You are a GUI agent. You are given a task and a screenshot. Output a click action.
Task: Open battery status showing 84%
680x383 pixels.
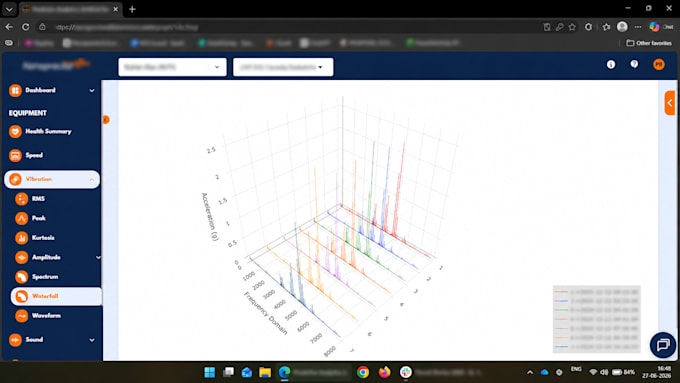coord(624,372)
